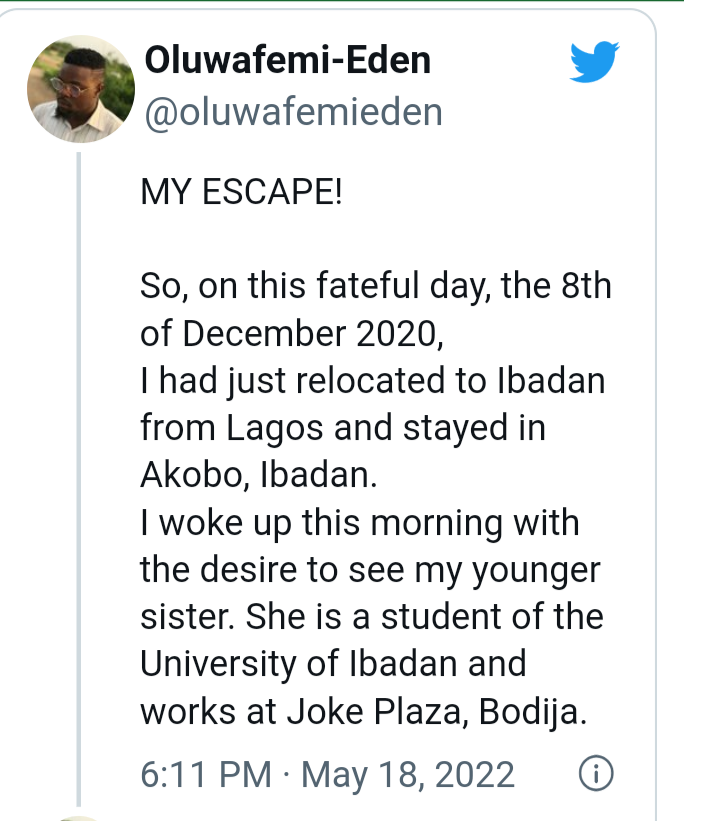Viewport: 720px width, 821px height.
Task: Click the word 'Lagos' in the tweet
Action: [274, 428]
